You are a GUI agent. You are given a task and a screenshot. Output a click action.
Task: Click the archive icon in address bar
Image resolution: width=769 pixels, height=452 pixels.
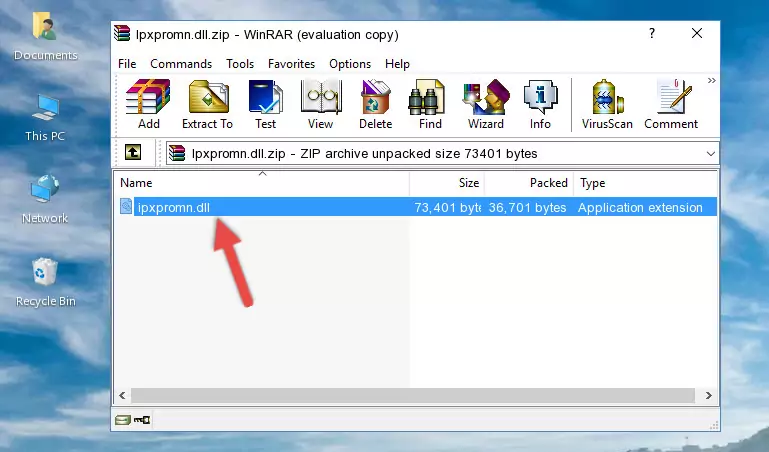tap(177, 153)
